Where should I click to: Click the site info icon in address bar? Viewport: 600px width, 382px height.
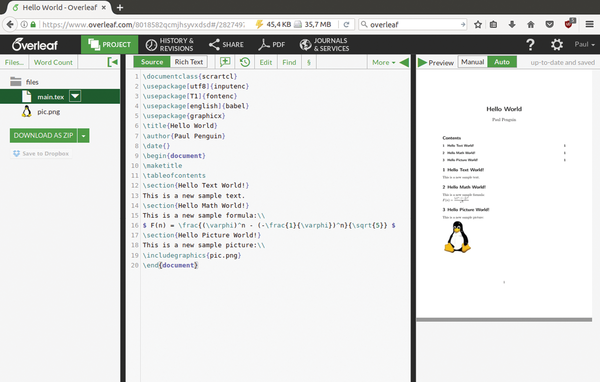tap(24, 24)
